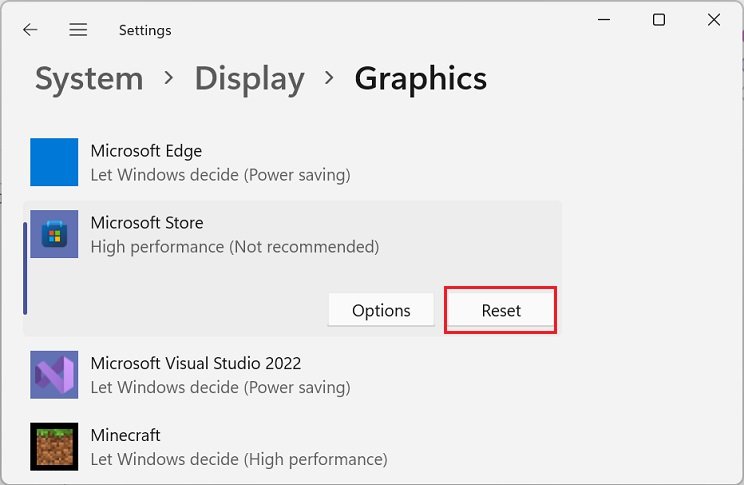The width and height of the screenshot is (744, 485).
Task: Open the hamburger navigation menu
Action: [x=78, y=30]
